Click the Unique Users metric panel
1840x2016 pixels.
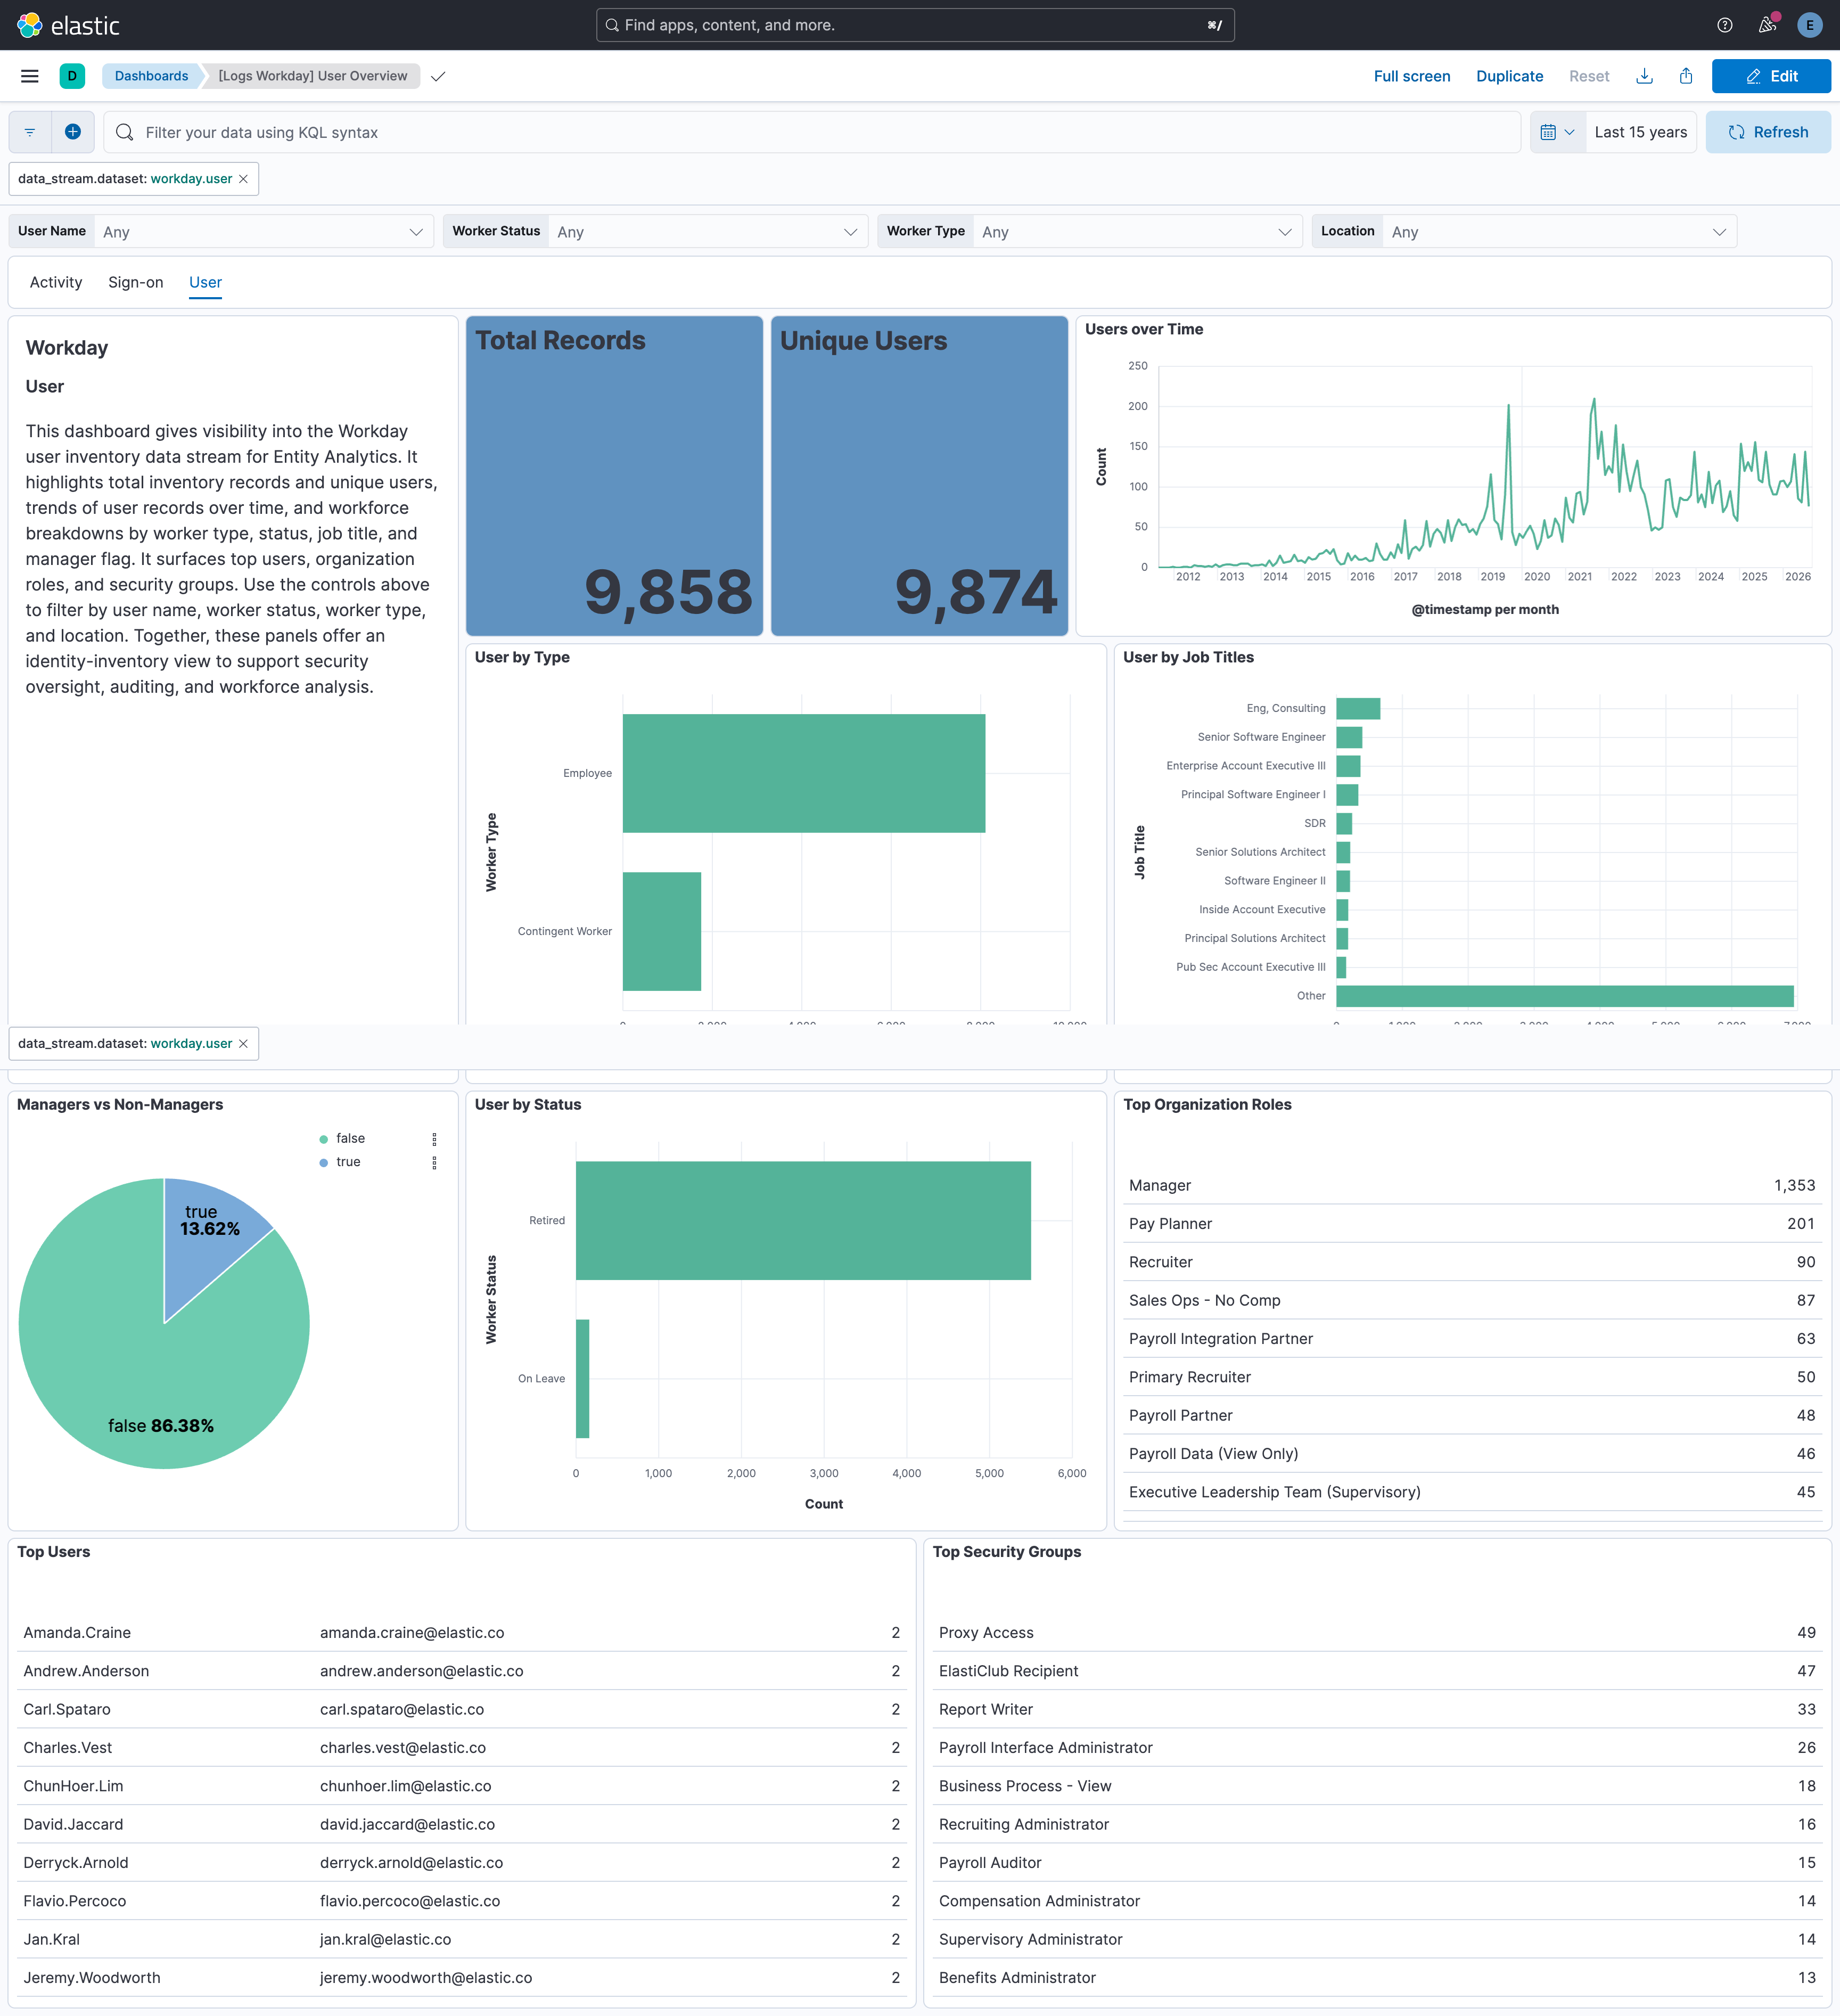pos(919,476)
